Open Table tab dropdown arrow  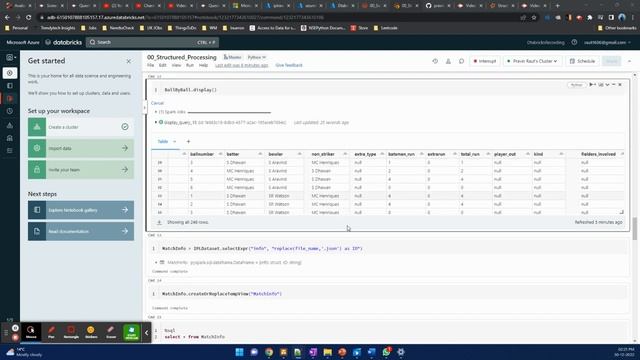(175, 141)
